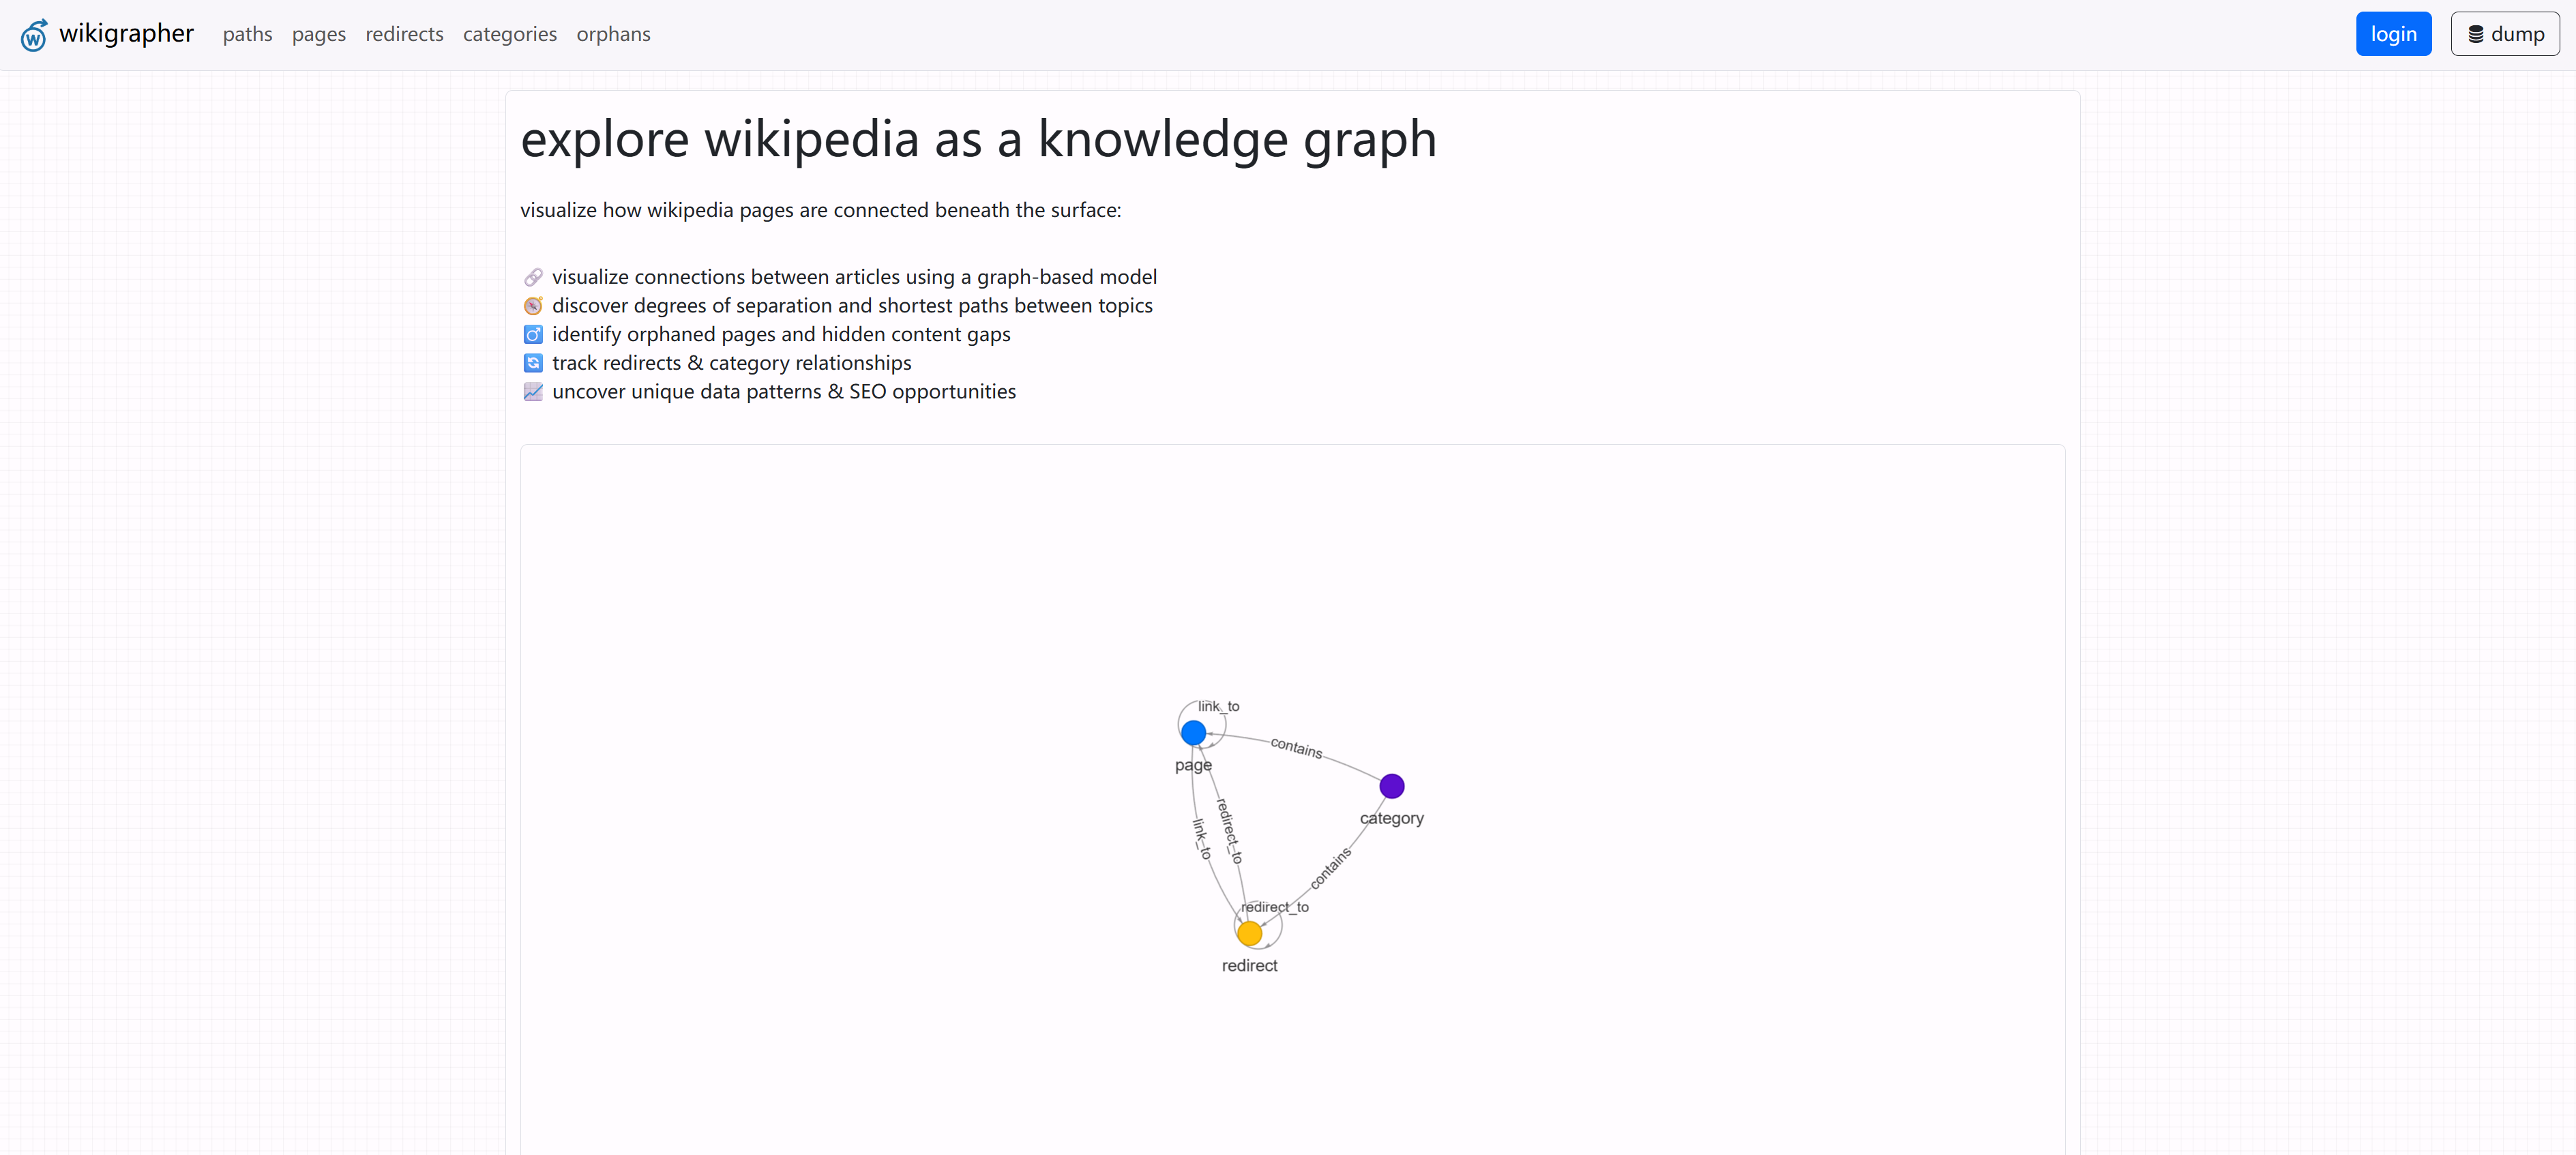2576x1155 pixels.
Task: Open the orphans navigation link
Action: pyautogui.click(x=613, y=34)
